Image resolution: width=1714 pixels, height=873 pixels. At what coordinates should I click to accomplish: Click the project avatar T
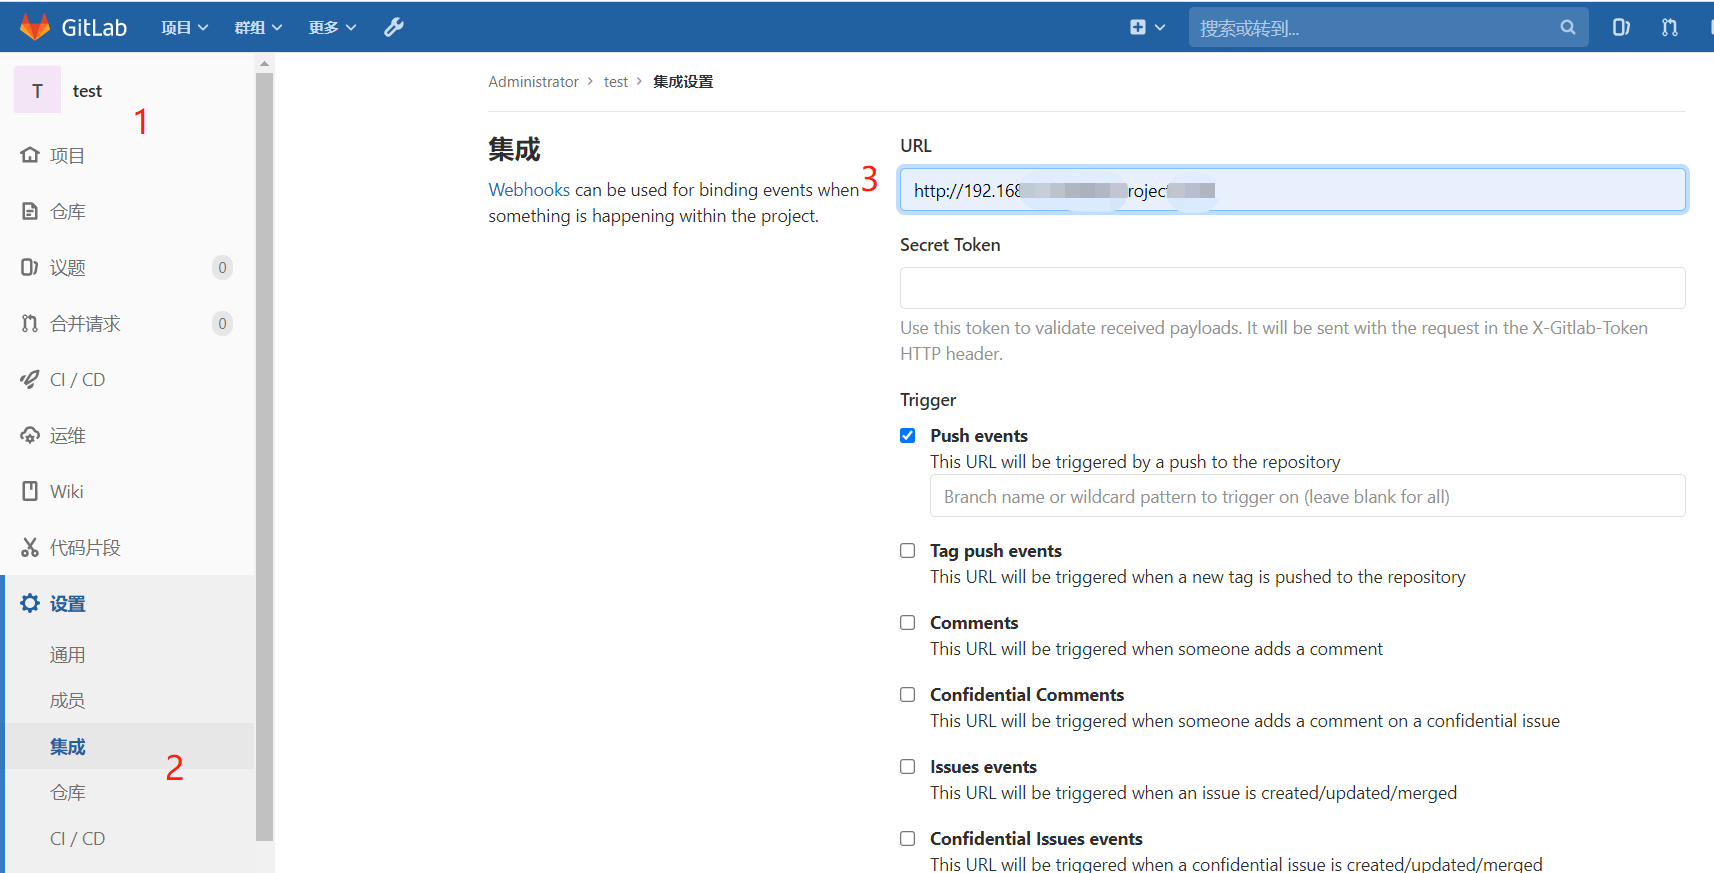(x=37, y=90)
